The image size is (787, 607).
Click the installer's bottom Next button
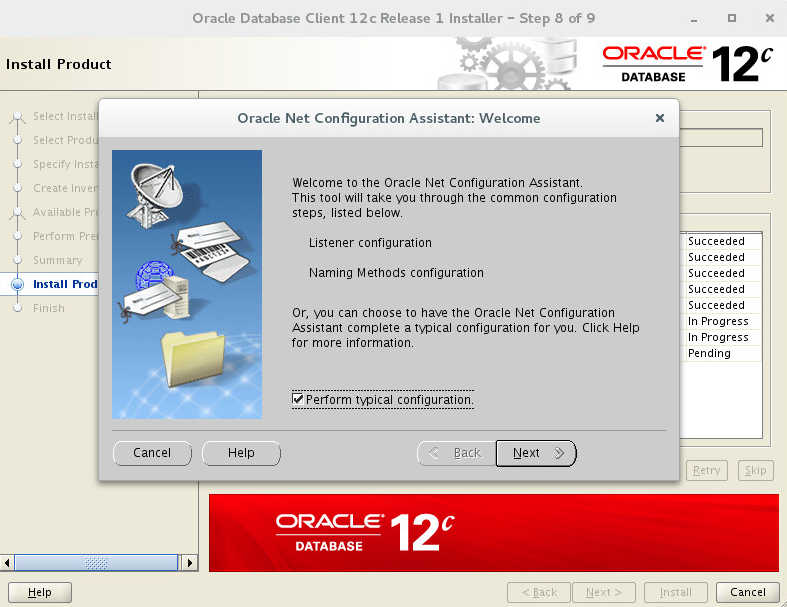click(604, 592)
